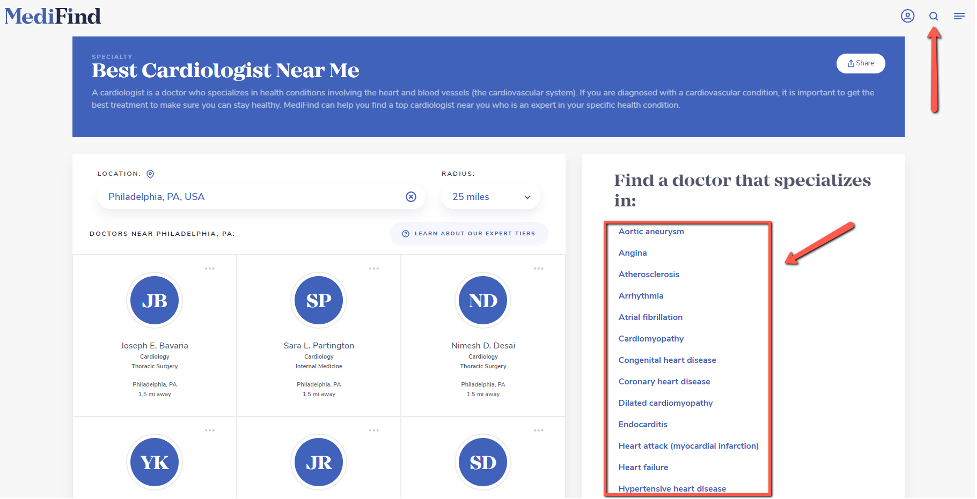Select the Atrial fibrillation link
The image size is (977, 499).
click(x=651, y=317)
